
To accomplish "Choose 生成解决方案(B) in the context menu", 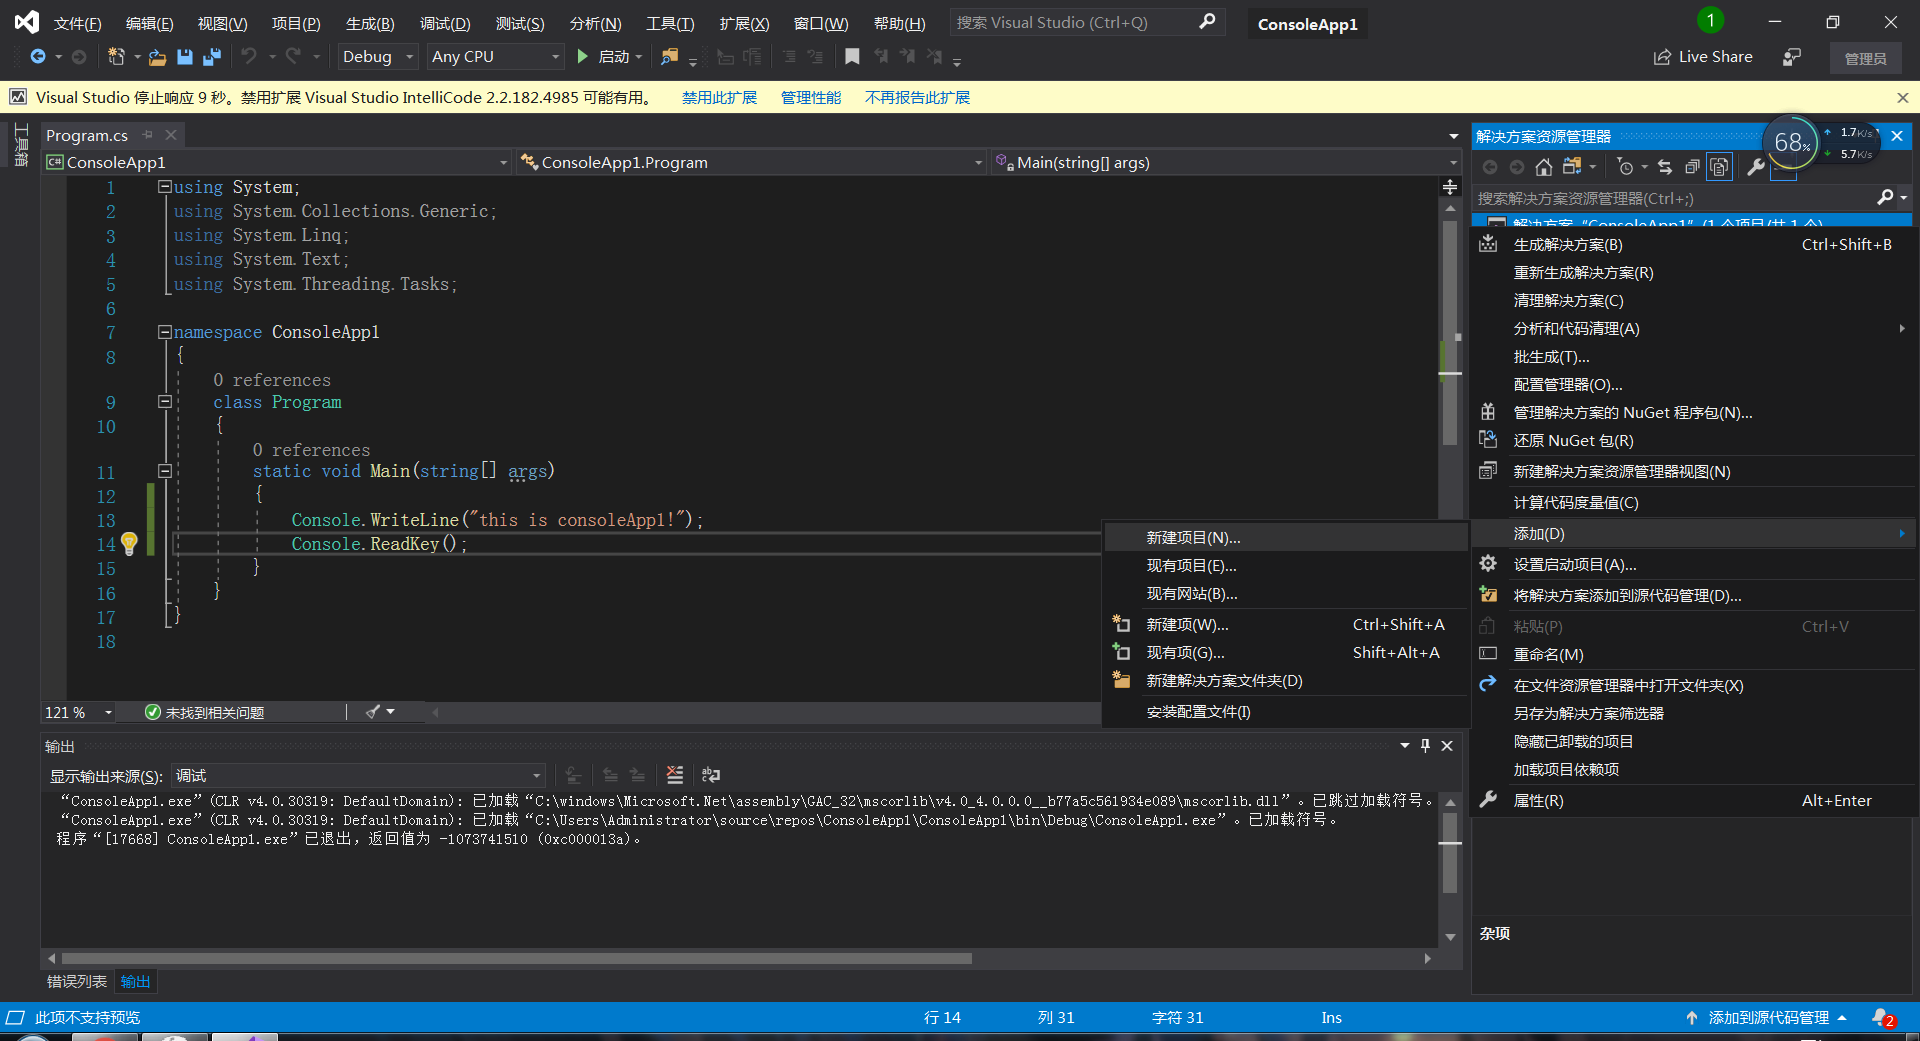I will 1692,244.
